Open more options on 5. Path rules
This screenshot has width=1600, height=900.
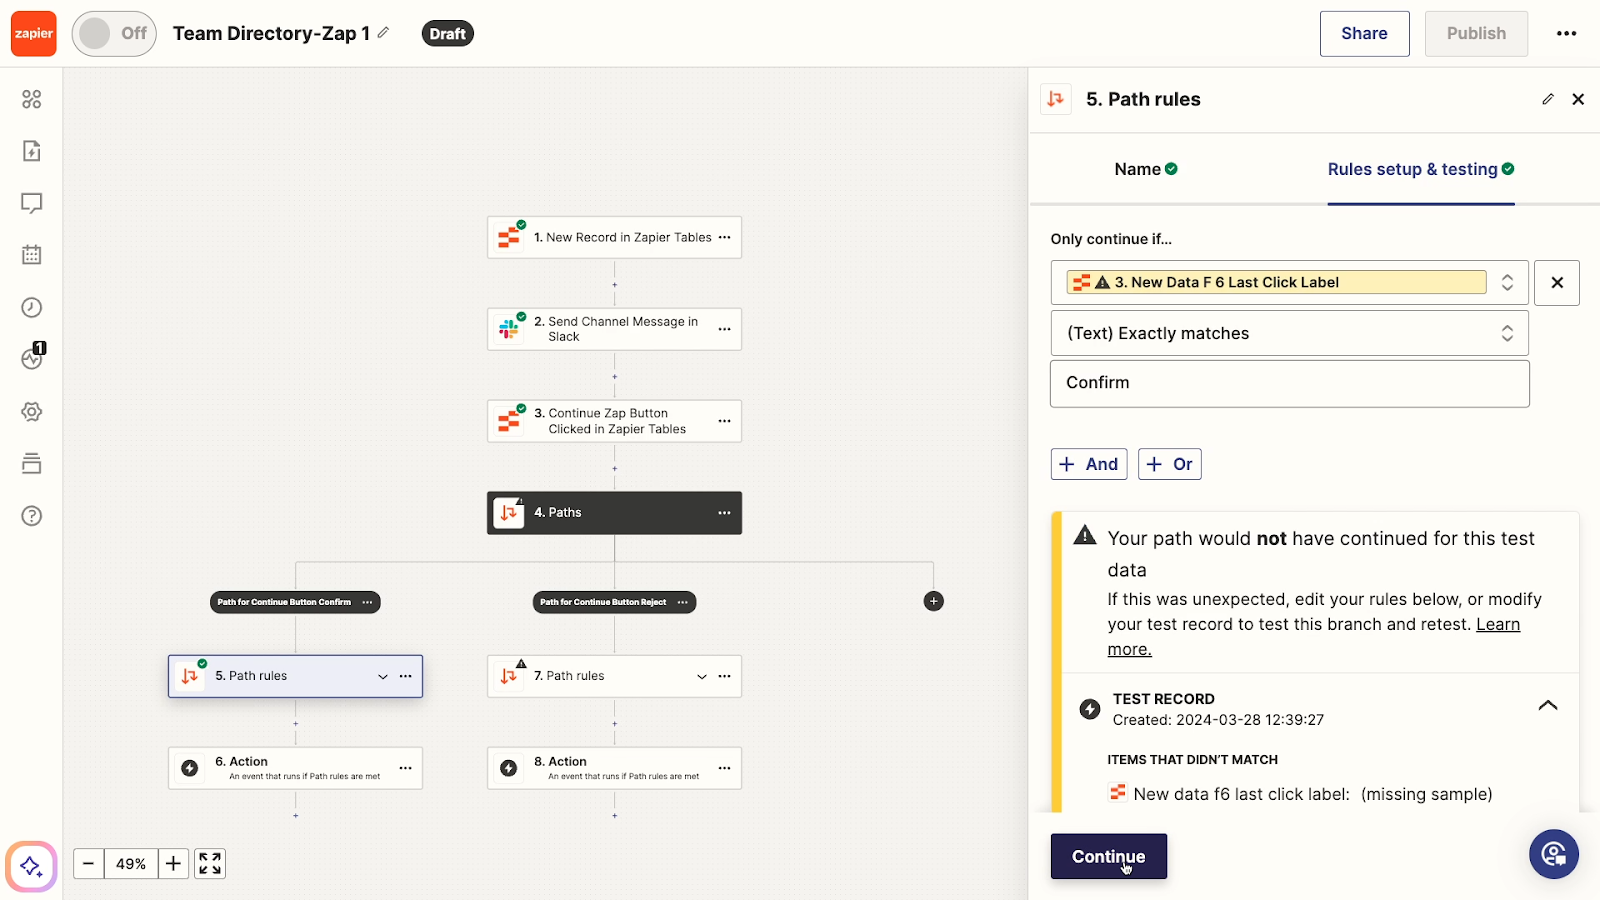[x=406, y=676]
